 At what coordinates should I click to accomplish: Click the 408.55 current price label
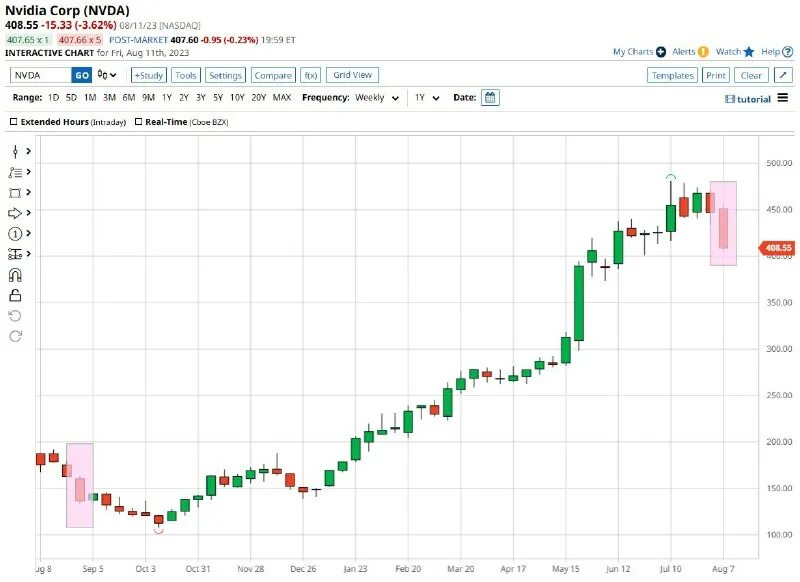[x=776, y=248]
